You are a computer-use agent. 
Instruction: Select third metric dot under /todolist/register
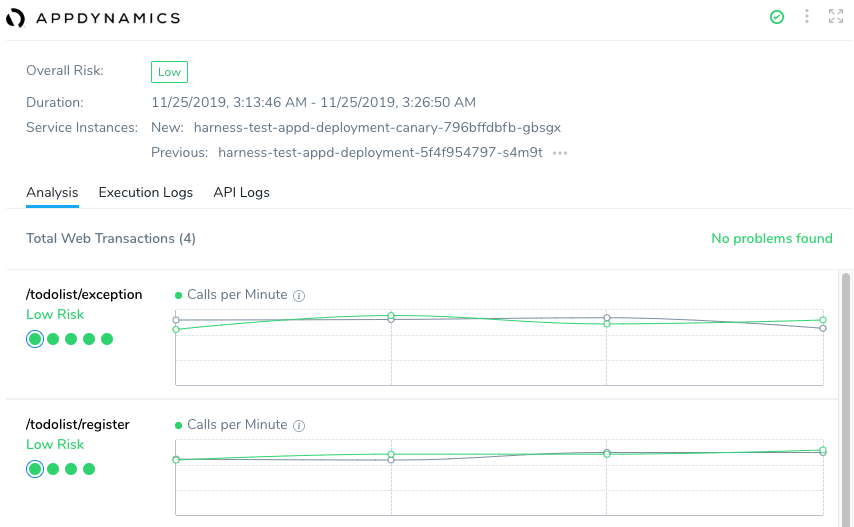pos(71,469)
